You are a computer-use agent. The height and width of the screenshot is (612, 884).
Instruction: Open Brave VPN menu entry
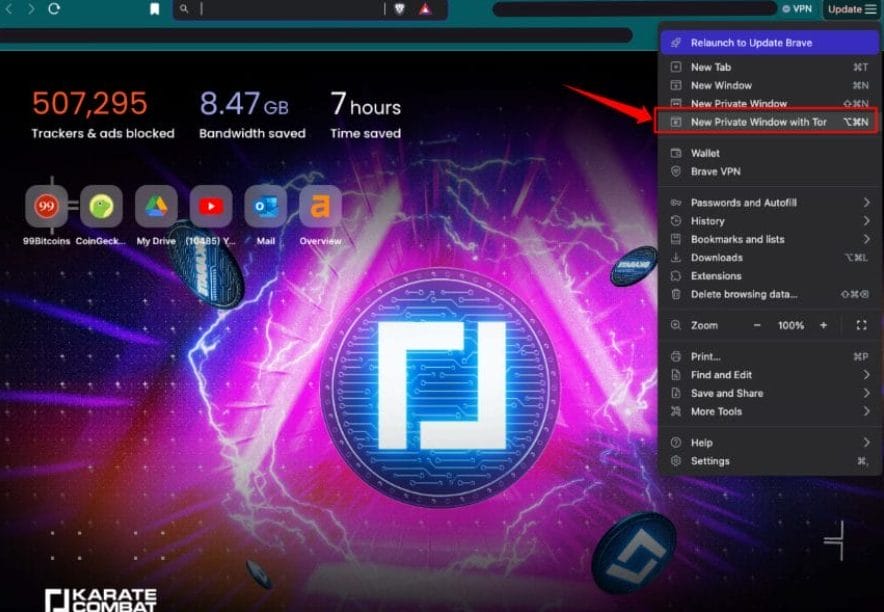pyautogui.click(x=770, y=171)
